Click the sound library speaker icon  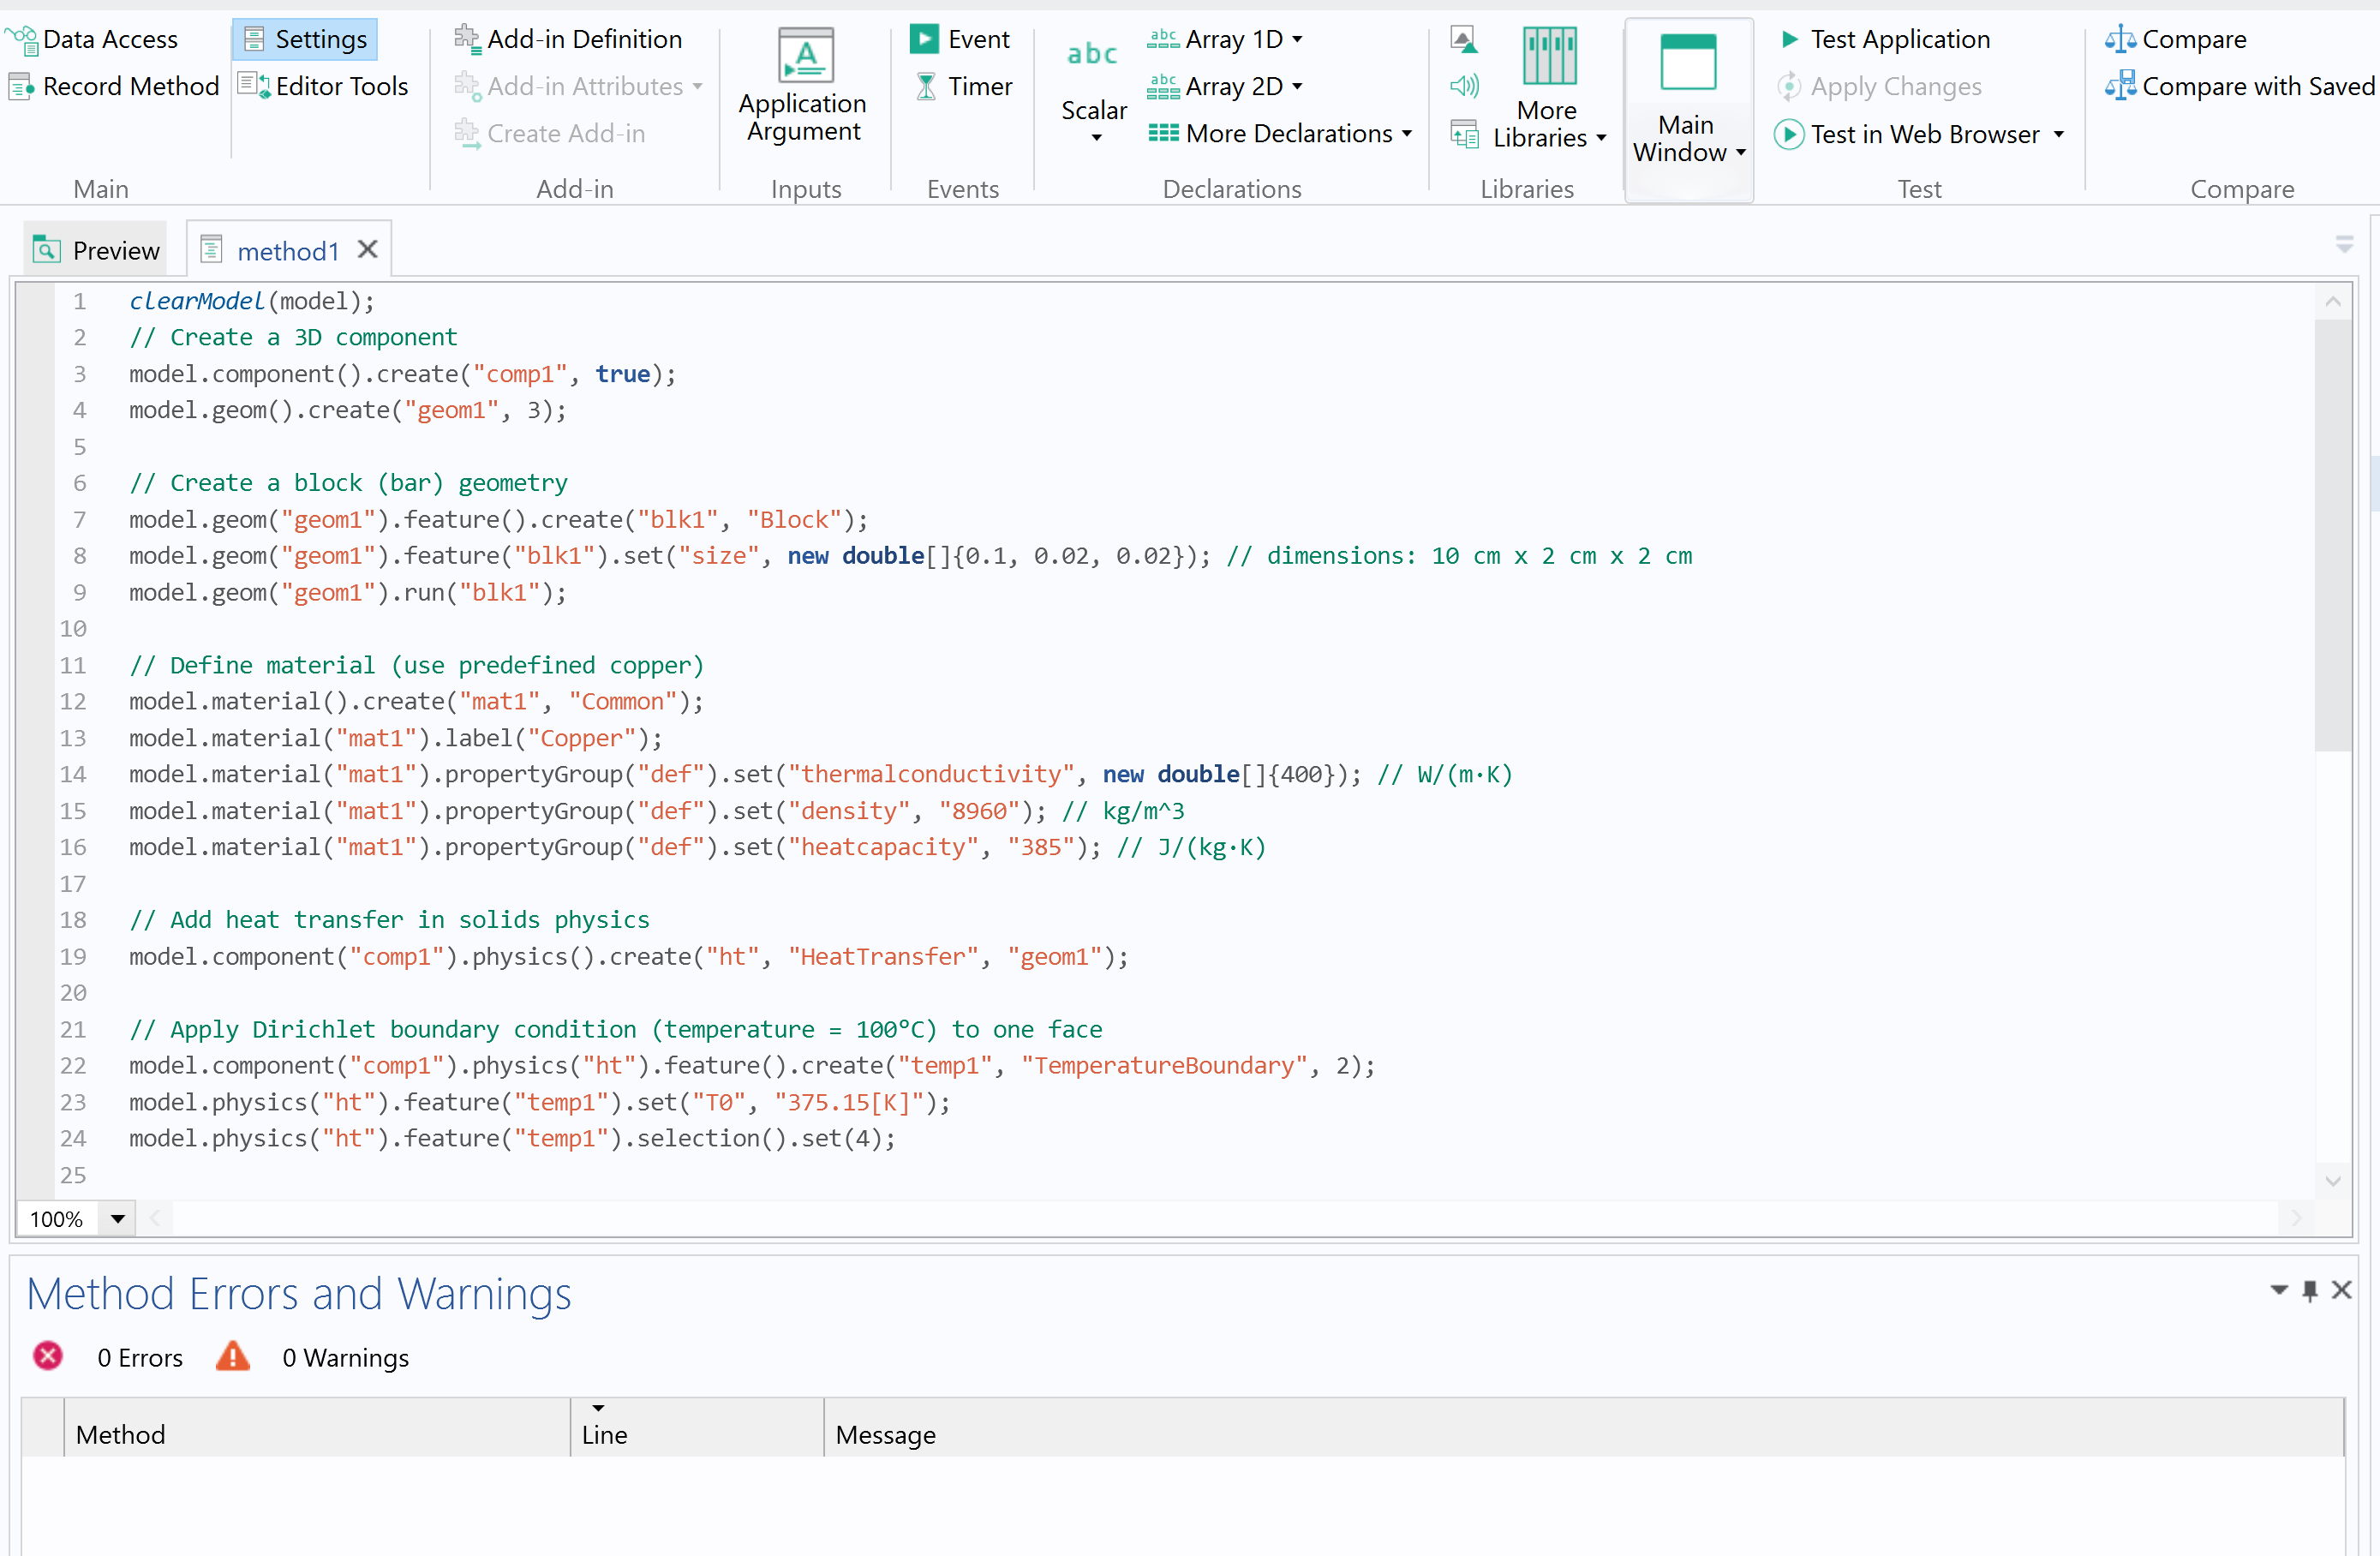1464,86
